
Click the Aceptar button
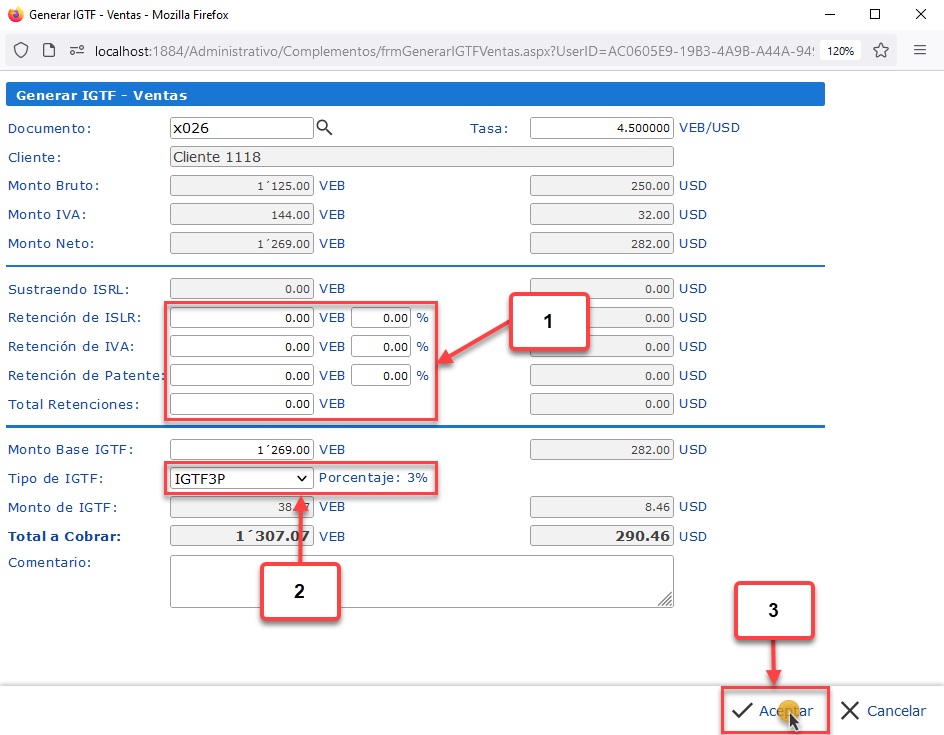pyautogui.click(x=774, y=710)
